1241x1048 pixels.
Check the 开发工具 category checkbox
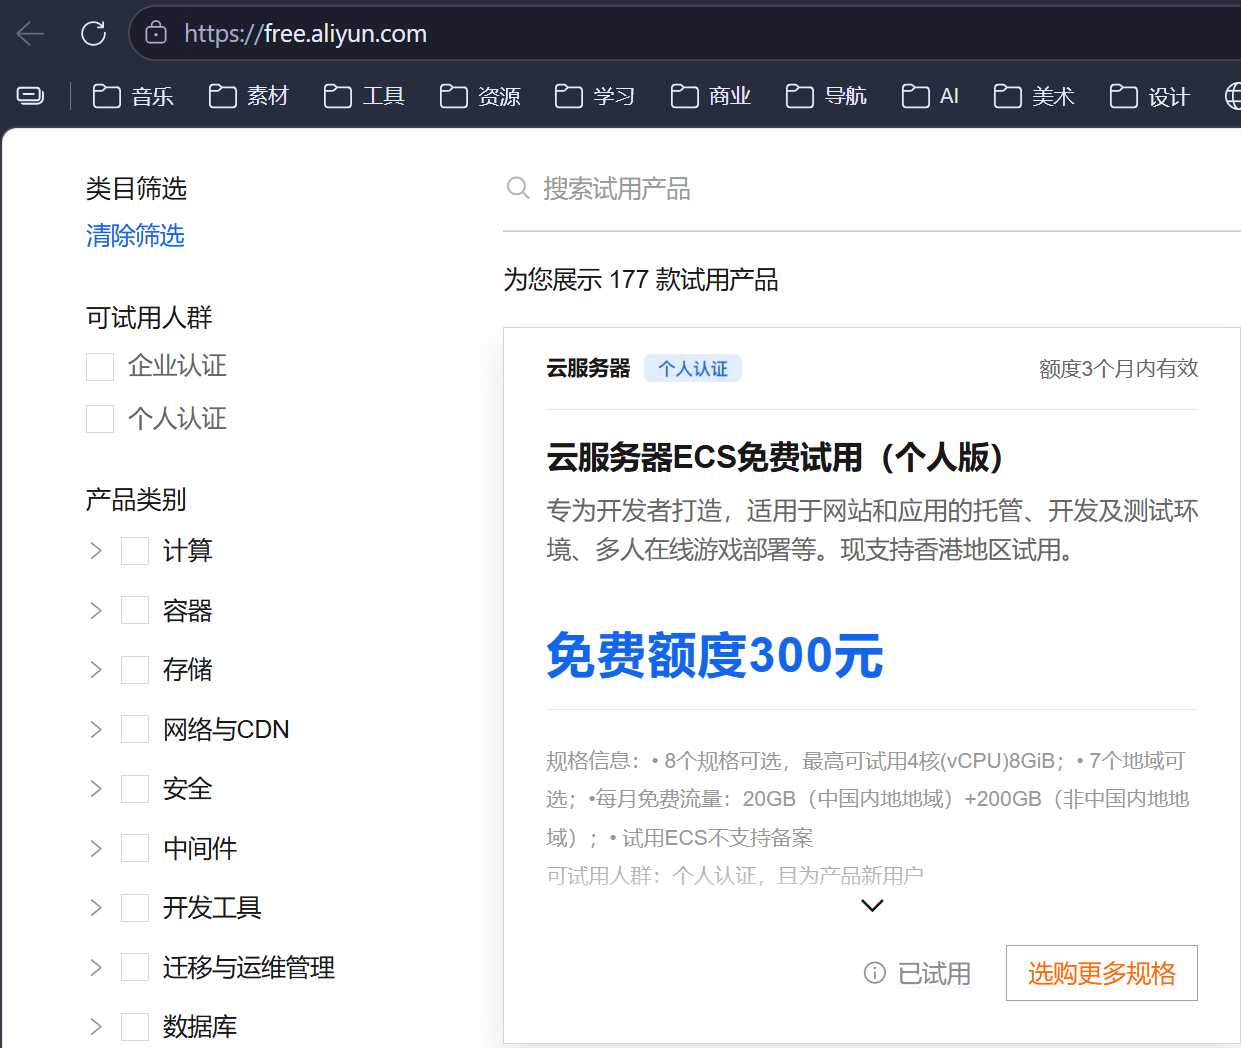coord(135,908)
